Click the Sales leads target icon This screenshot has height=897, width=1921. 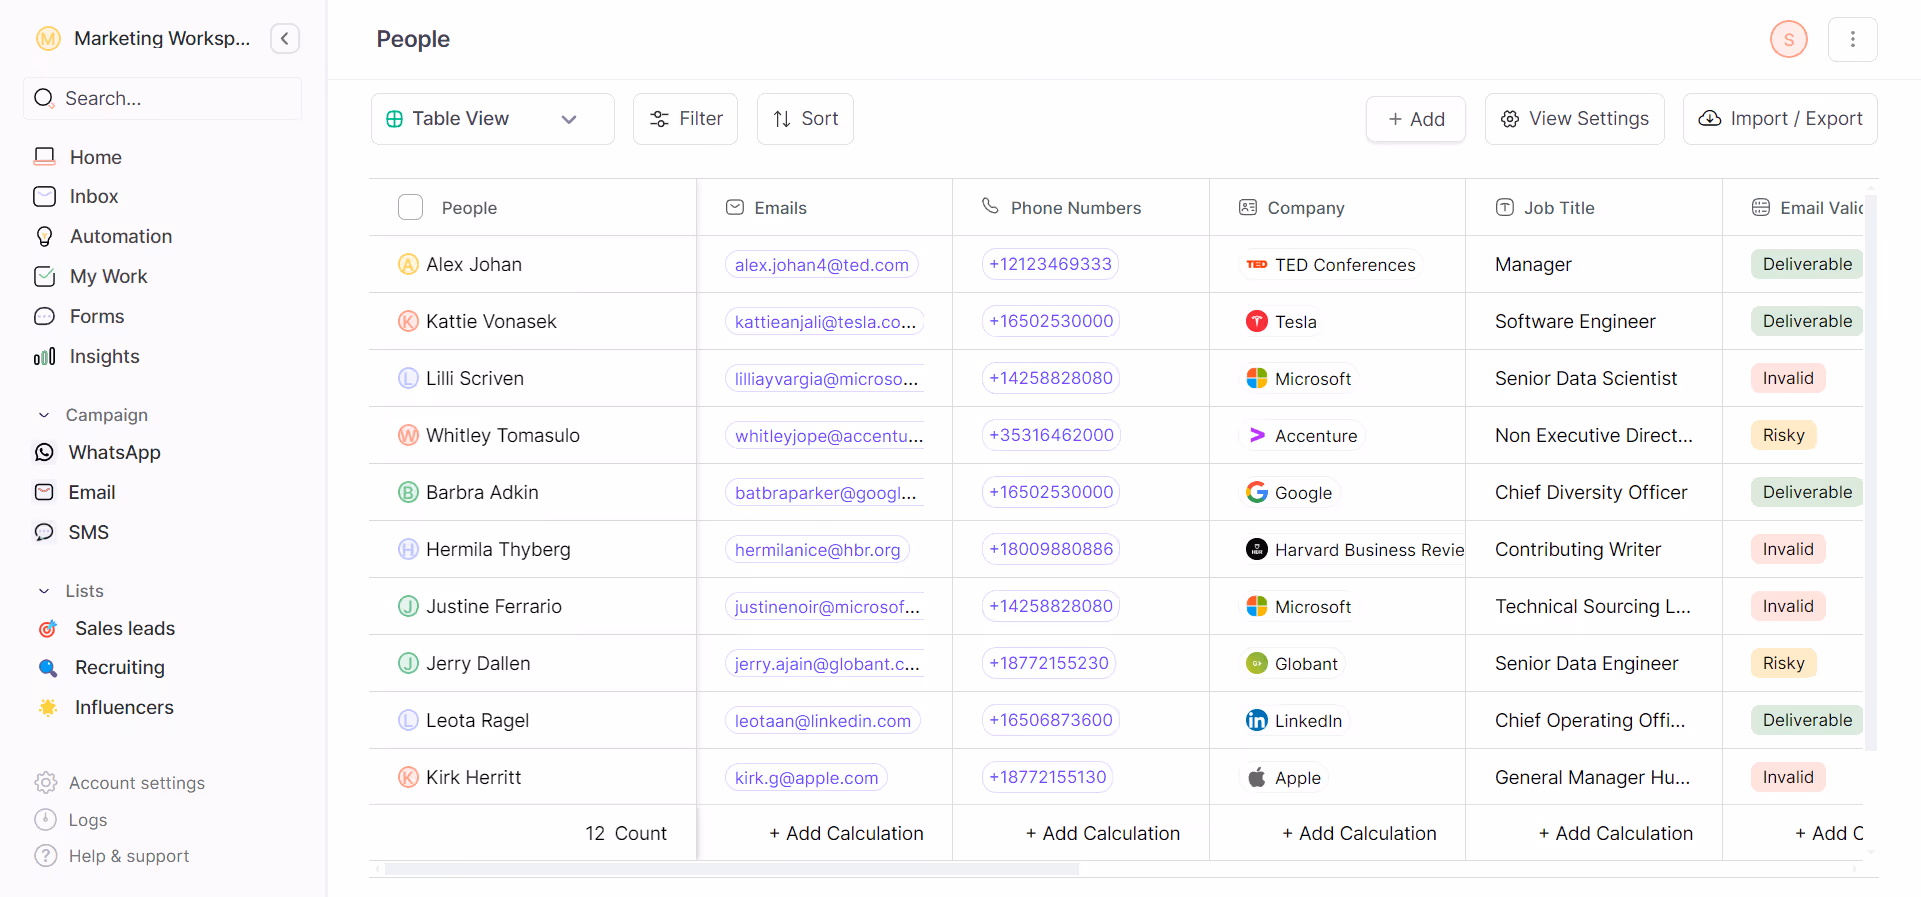(x=47, y=628)
